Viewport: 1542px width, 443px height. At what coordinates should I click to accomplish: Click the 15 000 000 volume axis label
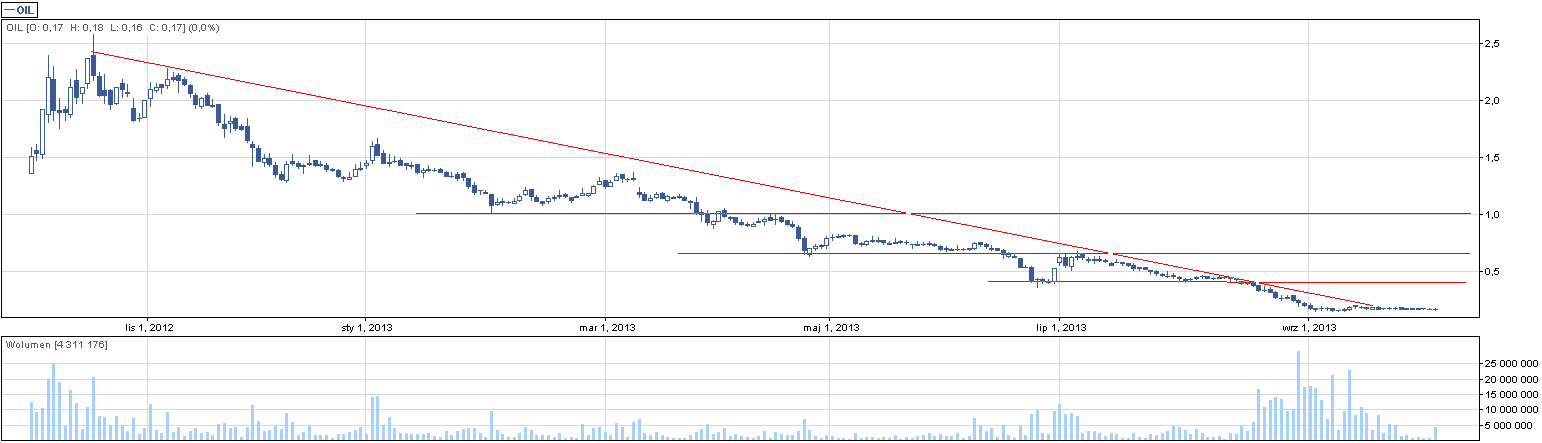click(1510, 395)
